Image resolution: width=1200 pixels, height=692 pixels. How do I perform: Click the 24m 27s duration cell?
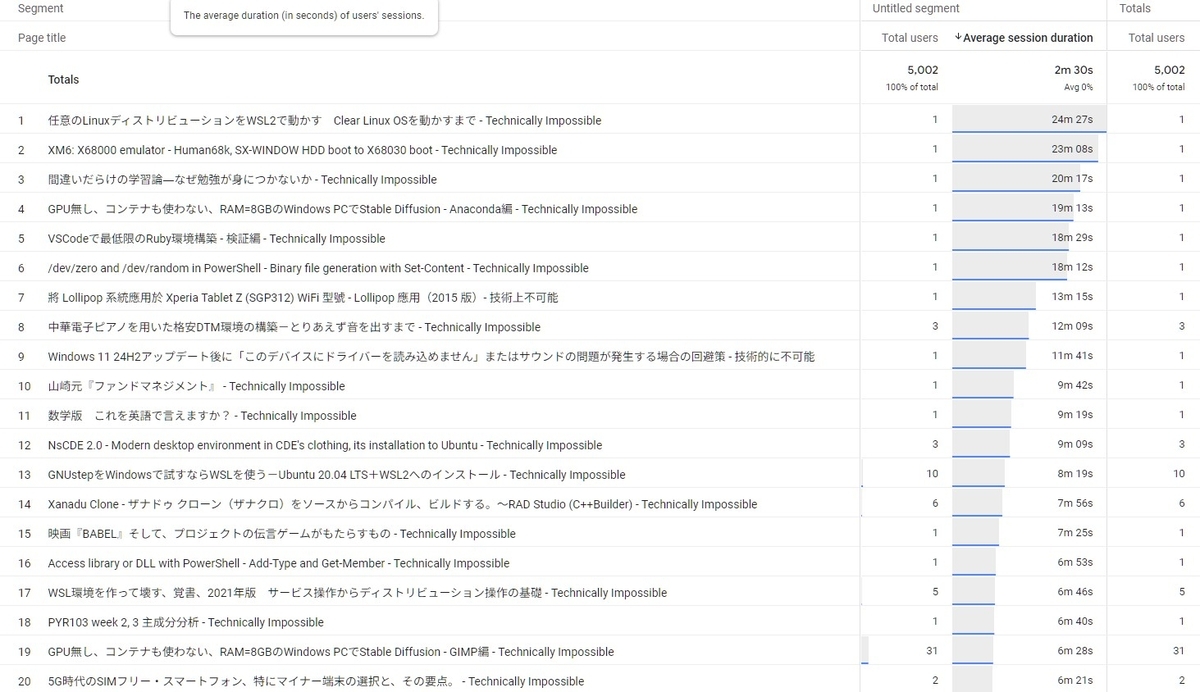(x=1072, y=120)
